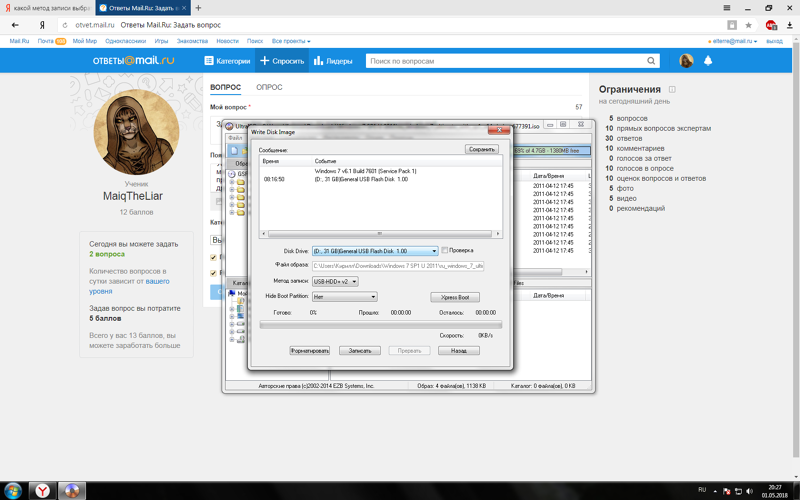Click the вашего уровня link
Screen dimensions: 800x500
coord(129,286)
